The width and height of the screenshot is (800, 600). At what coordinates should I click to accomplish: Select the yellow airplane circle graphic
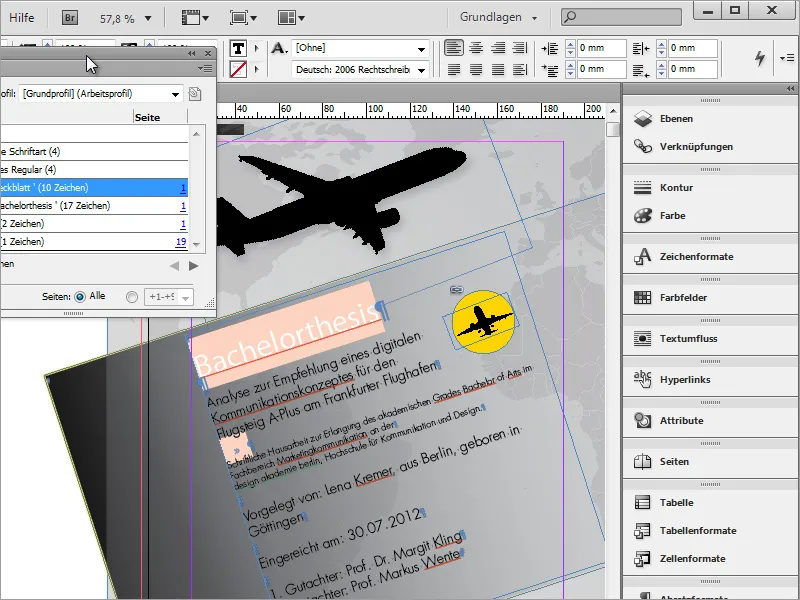483,322
